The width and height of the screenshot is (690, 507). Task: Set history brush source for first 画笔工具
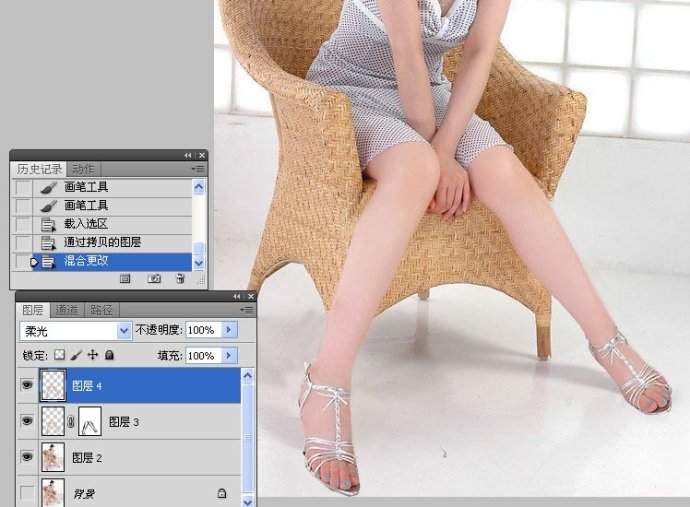(22, 188)
